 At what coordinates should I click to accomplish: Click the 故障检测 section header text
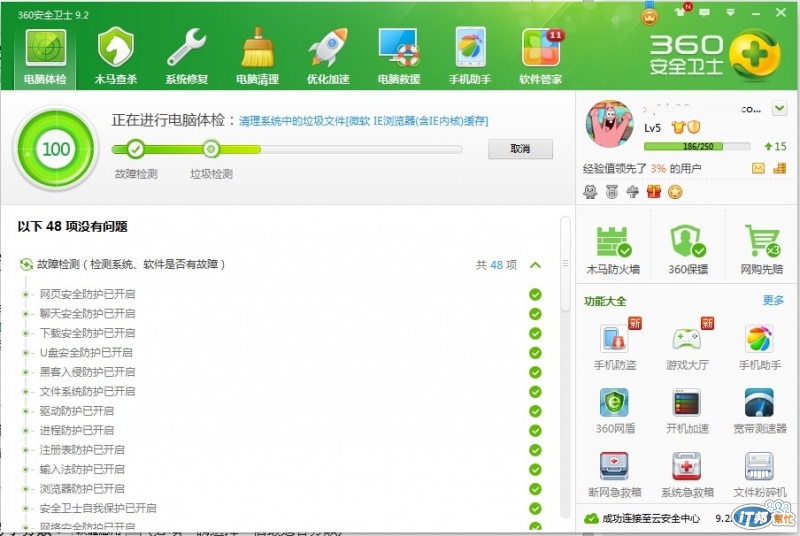click(131, 264)
